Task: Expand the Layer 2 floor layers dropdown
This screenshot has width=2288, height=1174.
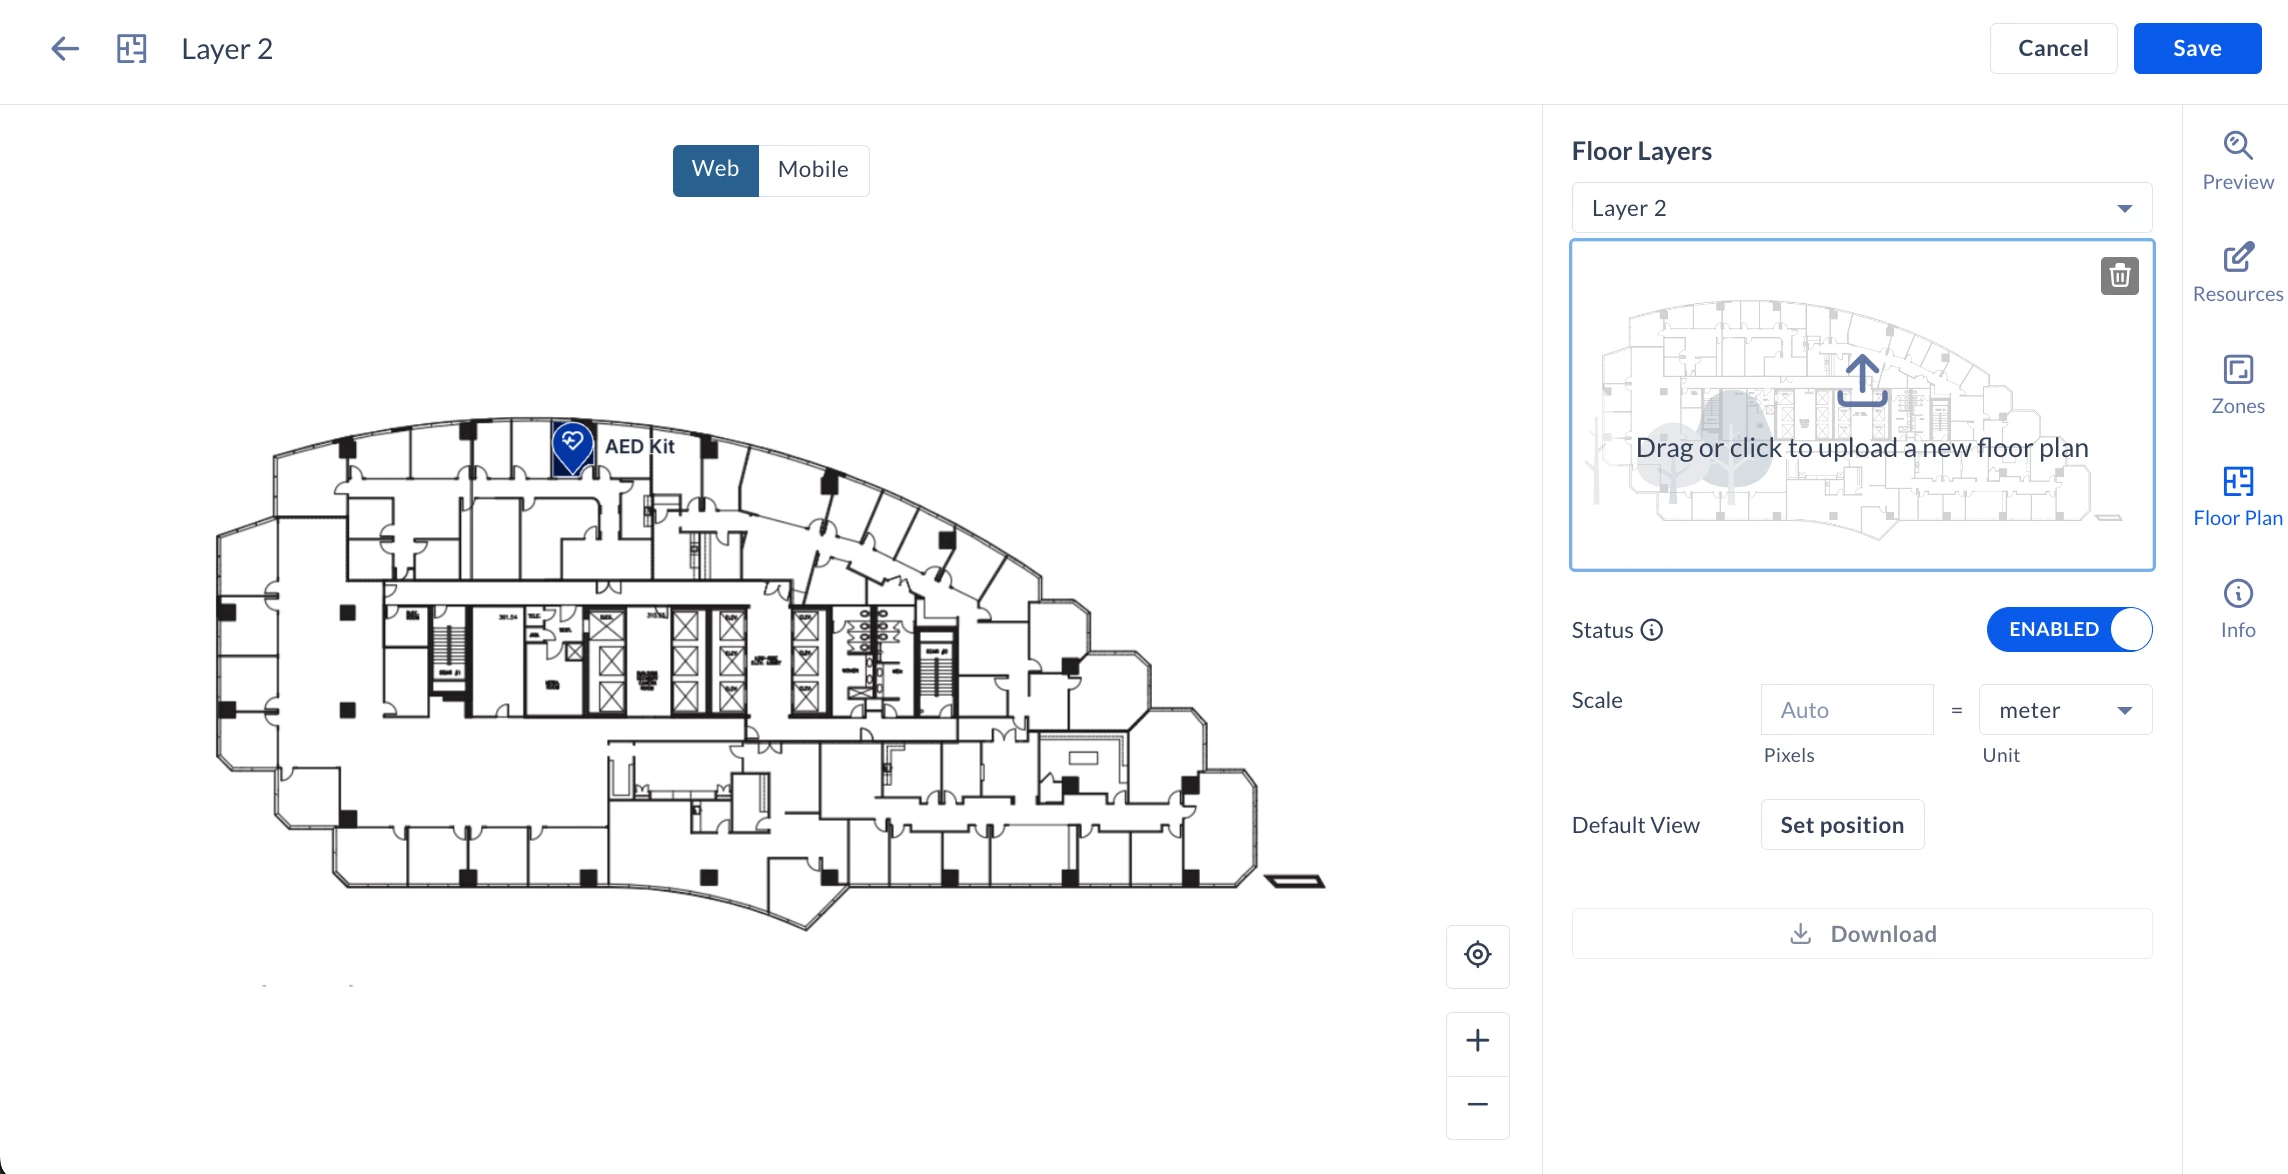Action: (1861, 208)
